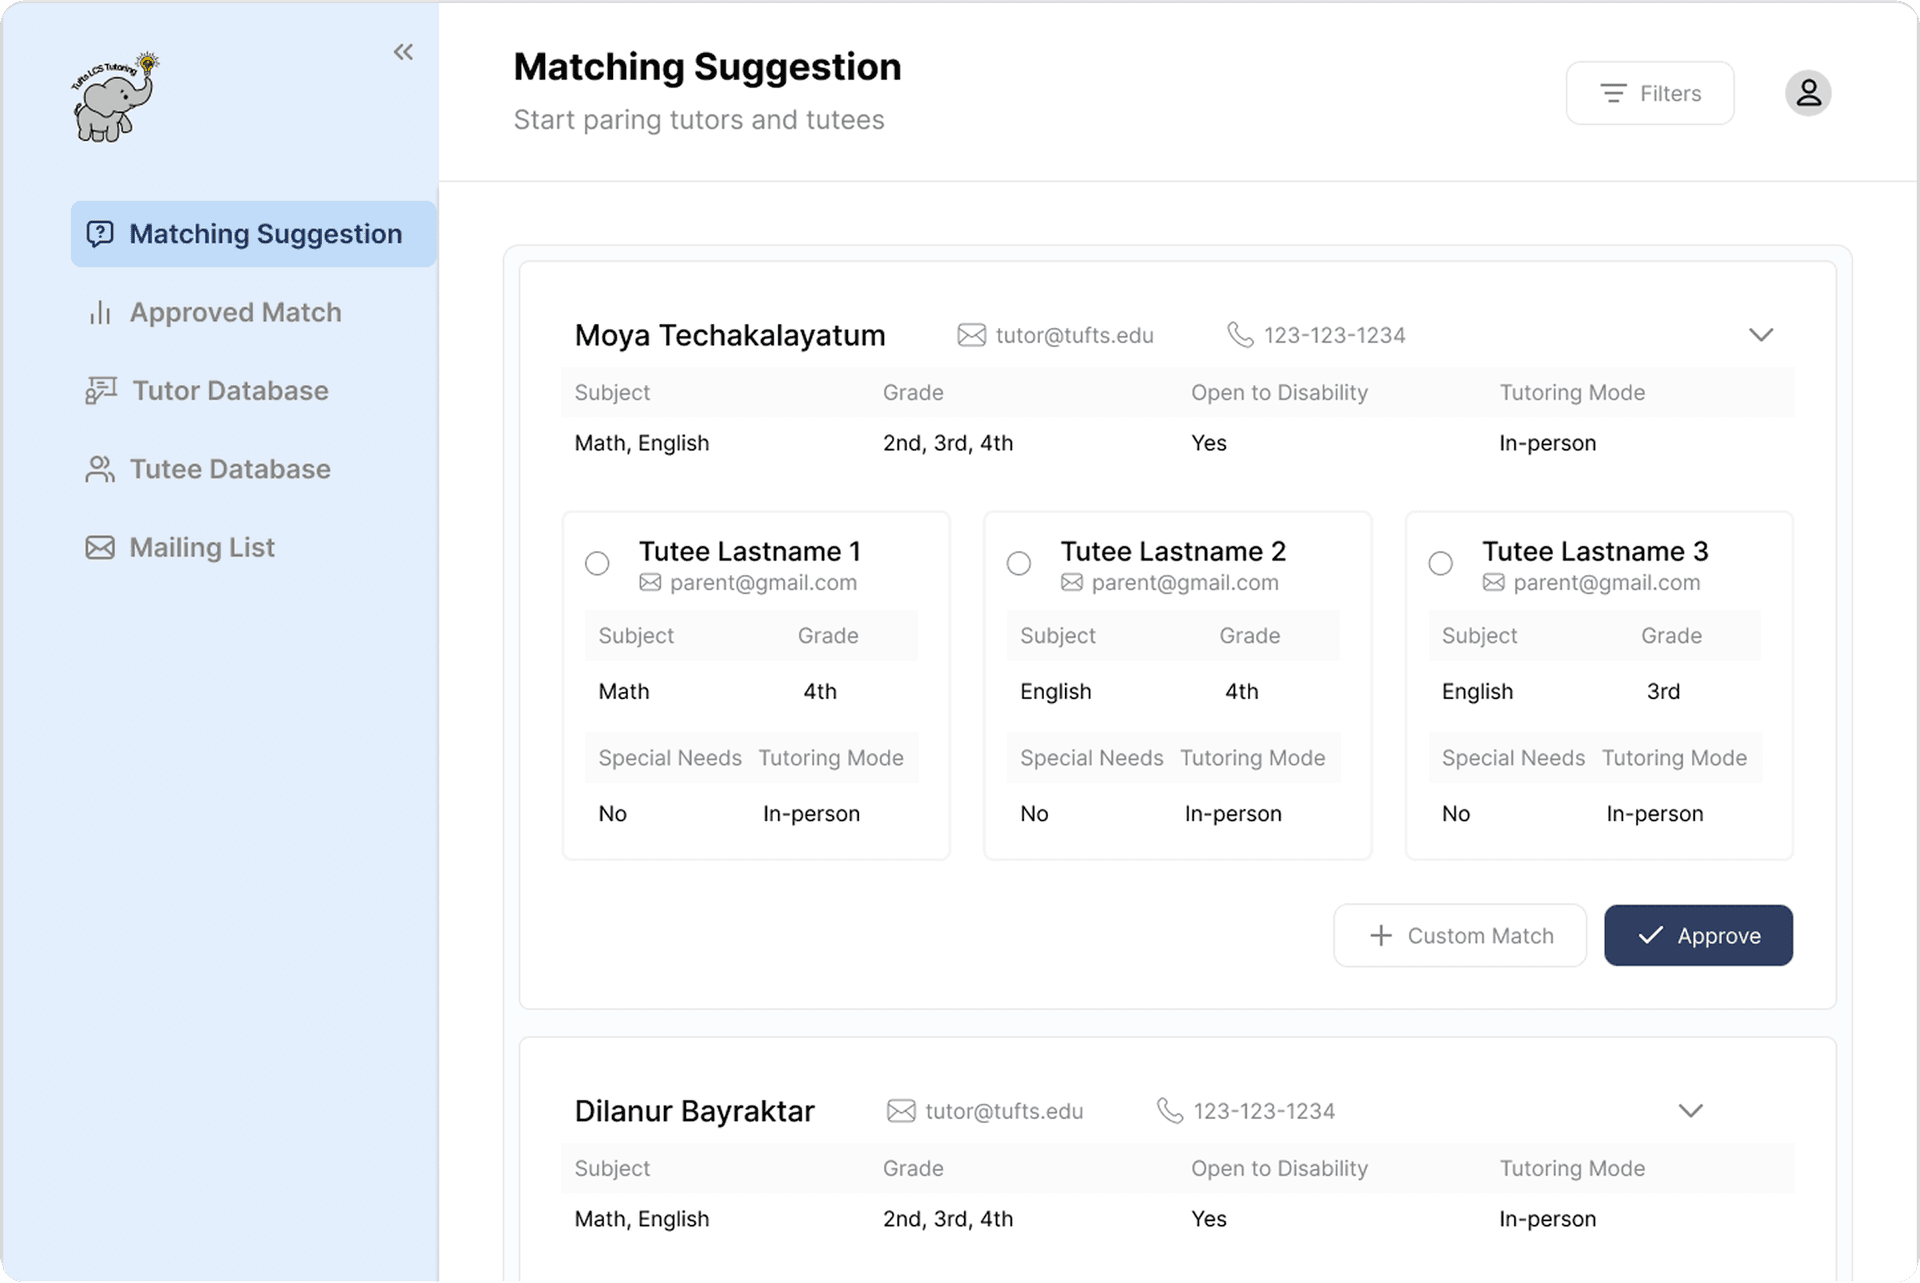Image resolution: width=1920 pixels, height=1283 pixels.
Task: Click the phone icon in Dilanur Bayraktar's row
Action: (x=1170, y=1111)
